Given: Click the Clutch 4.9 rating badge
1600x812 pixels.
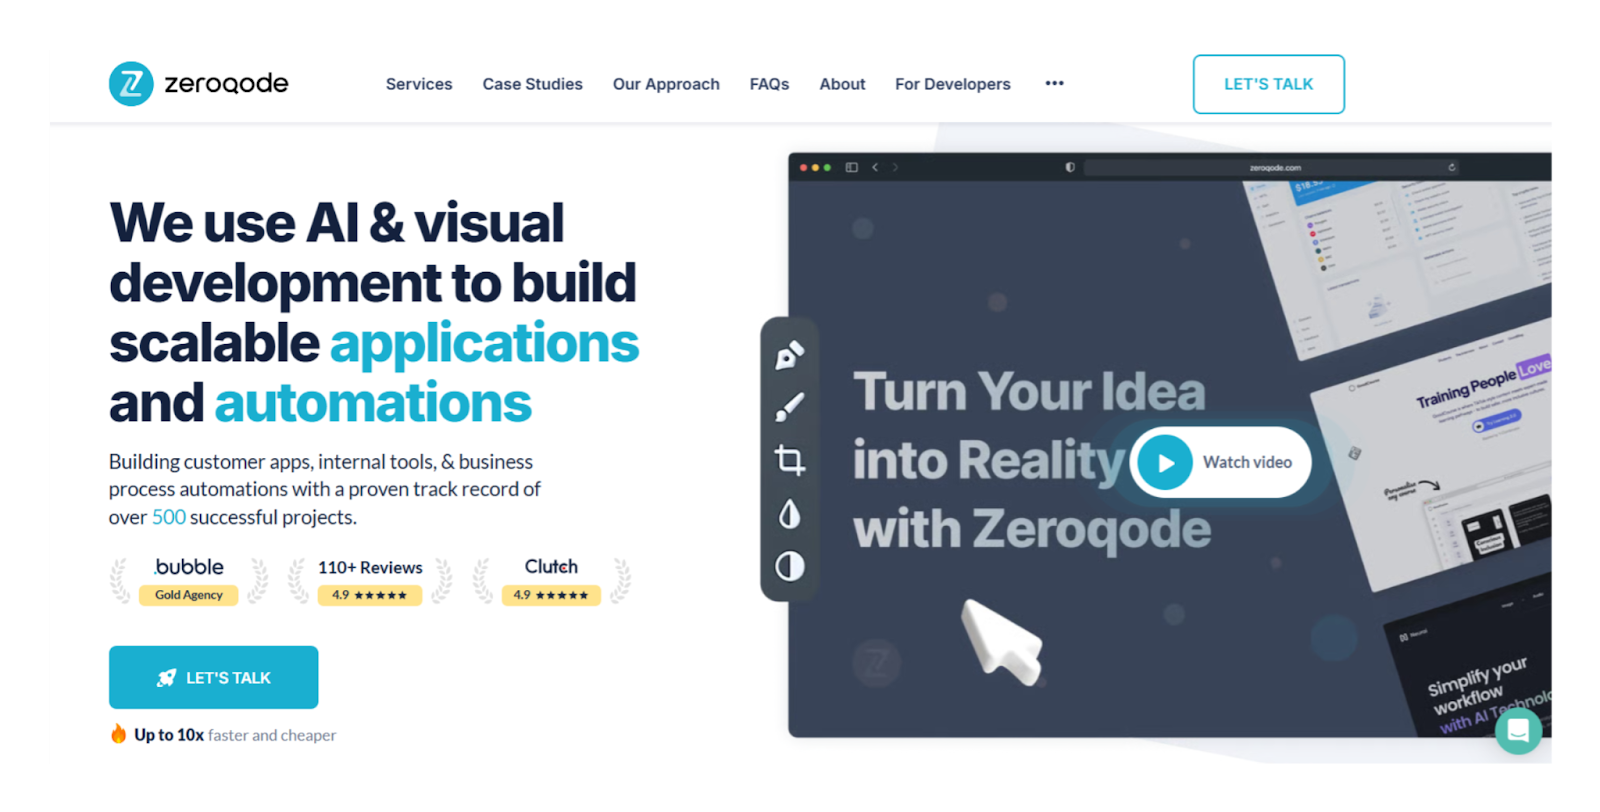Looking at the screenshot, I should 551,581.
